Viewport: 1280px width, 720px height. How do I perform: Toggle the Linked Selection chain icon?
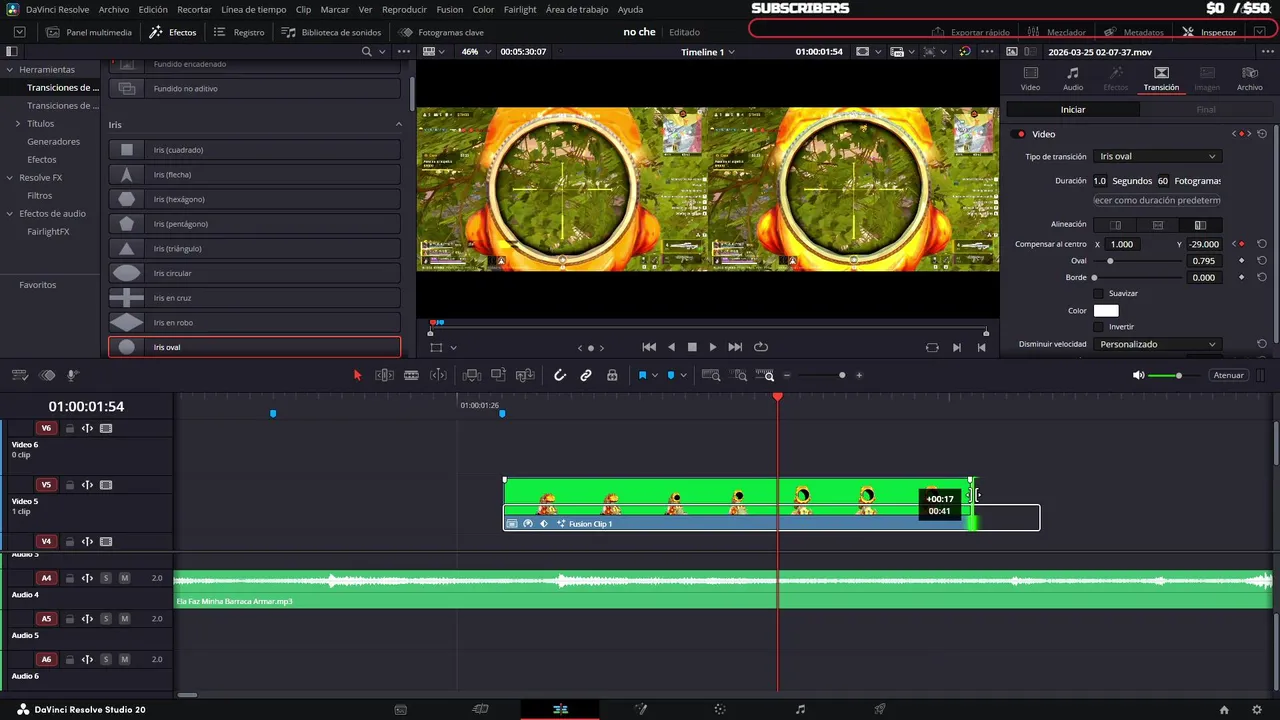pyautogui.click(x=586, y=375)
